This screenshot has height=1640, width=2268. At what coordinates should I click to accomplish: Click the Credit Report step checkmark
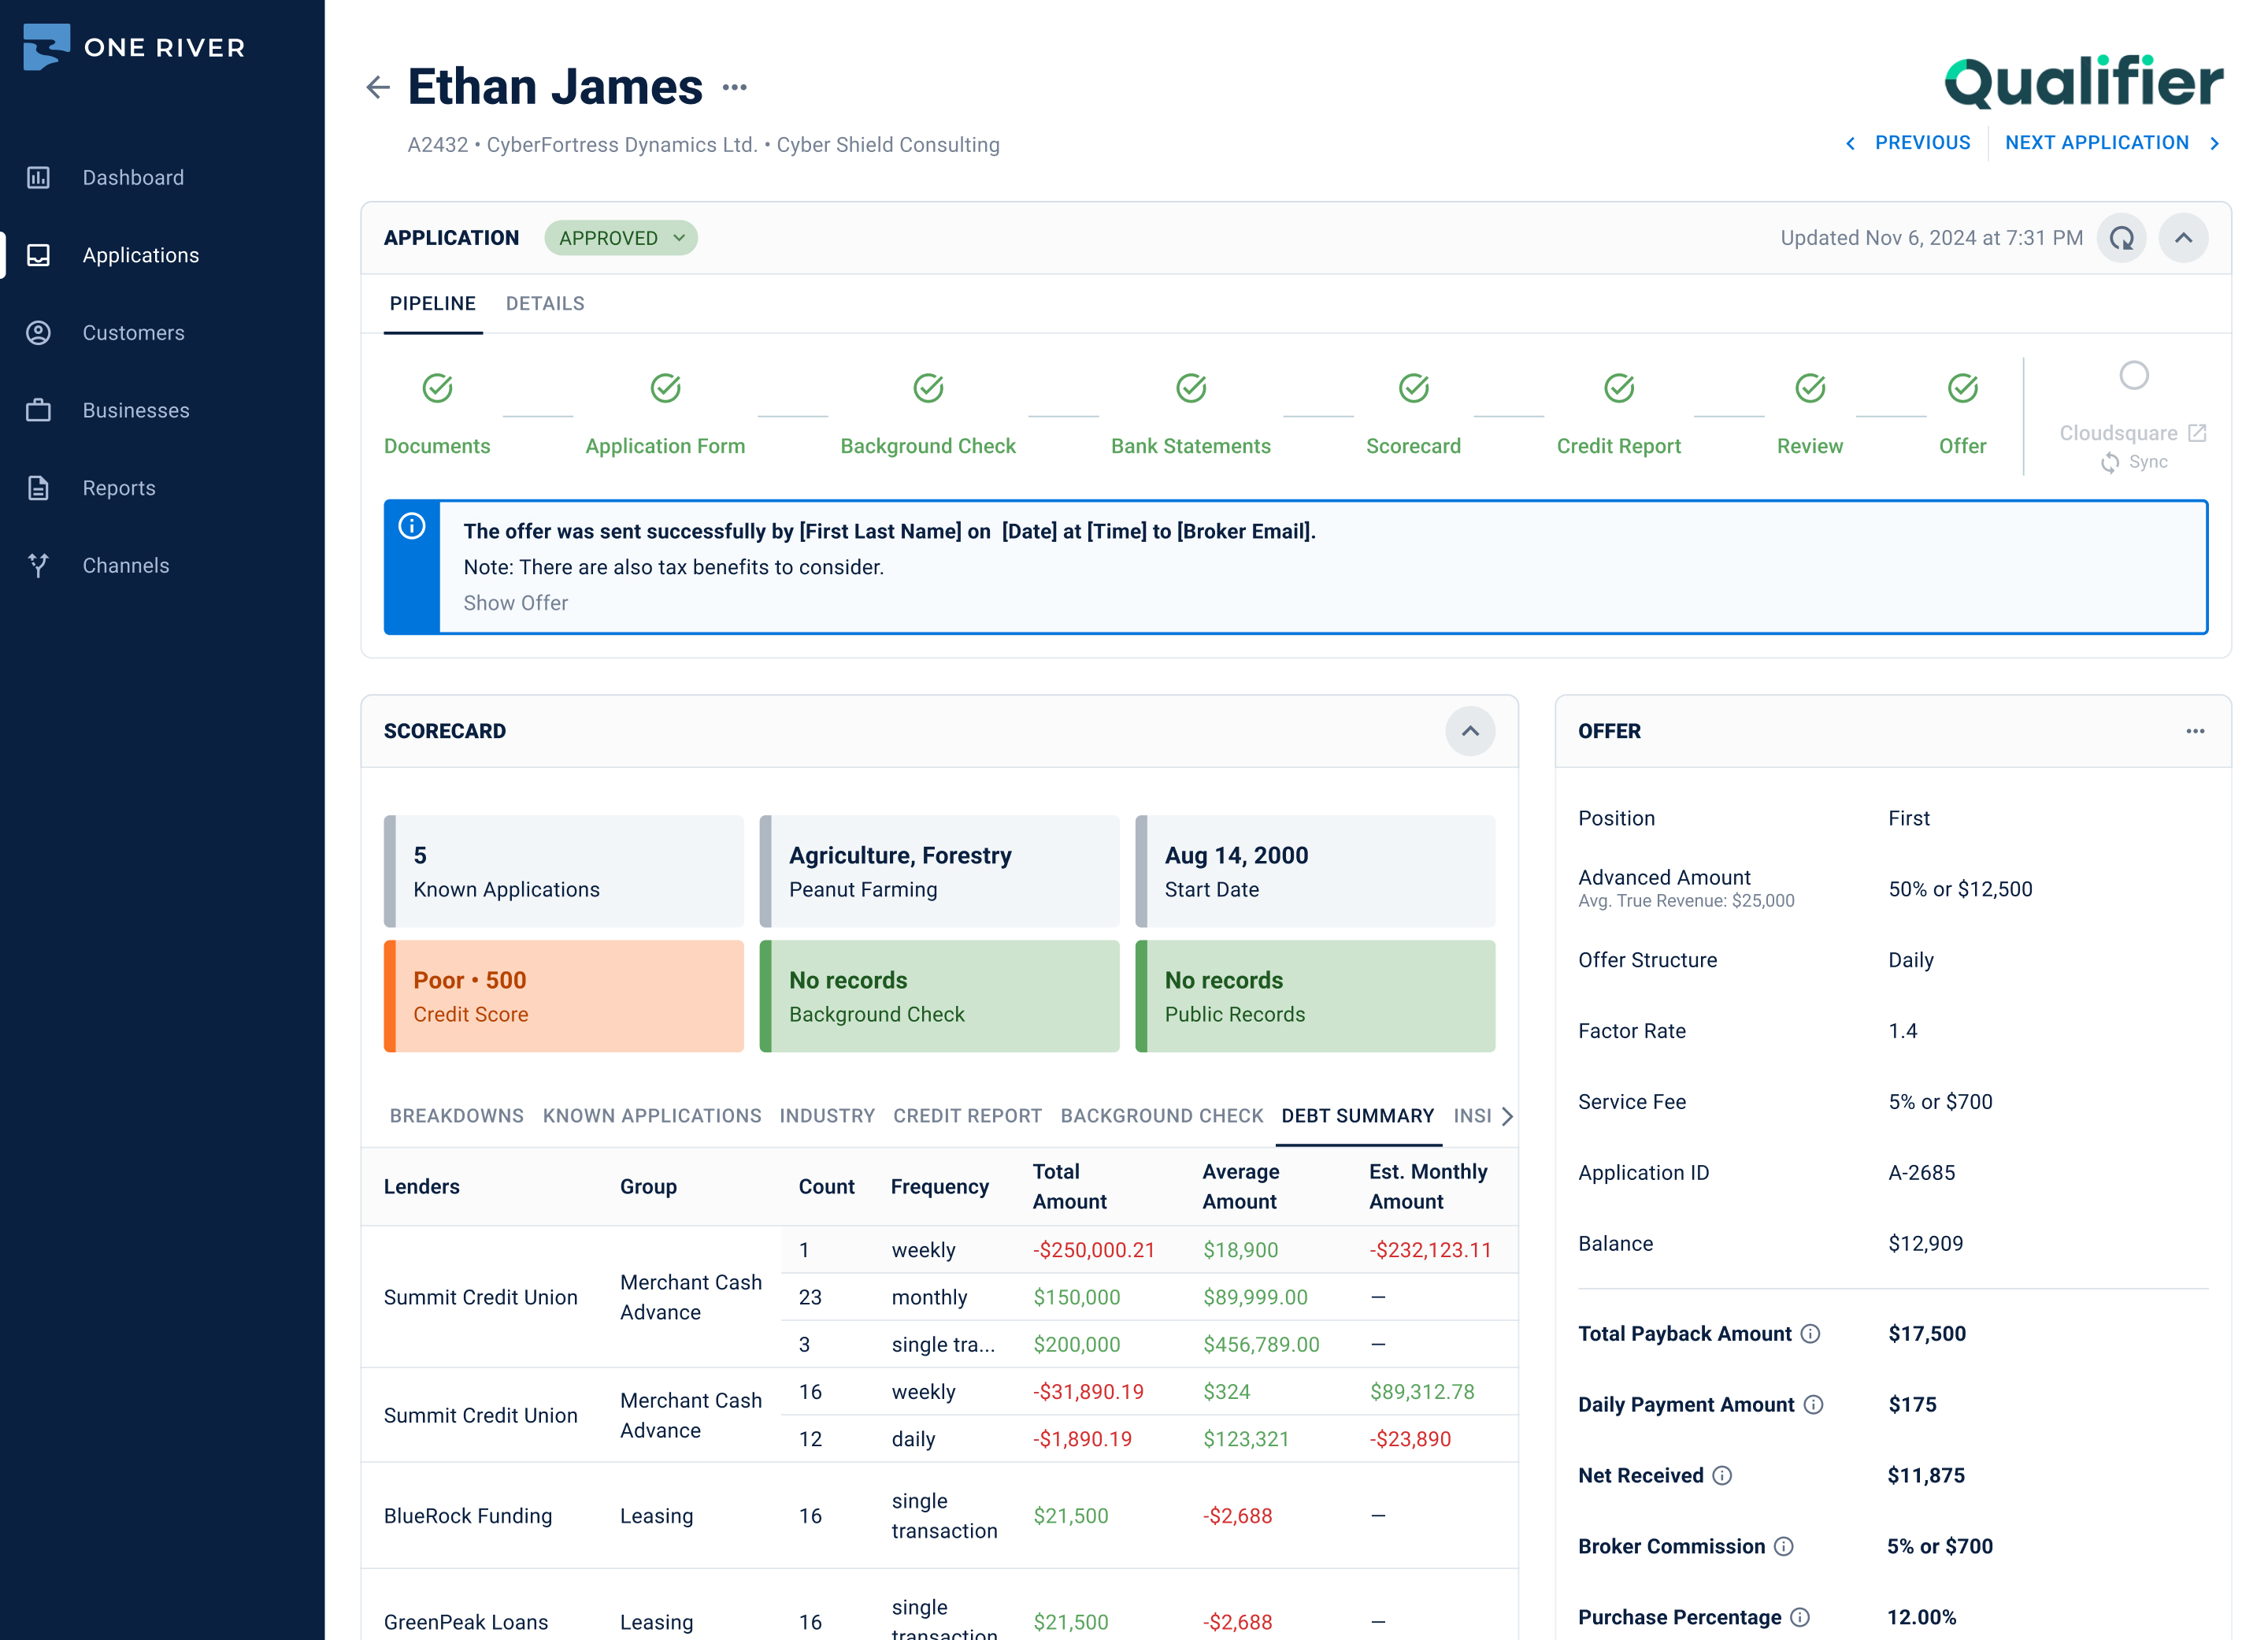(x=1618, y=388)
